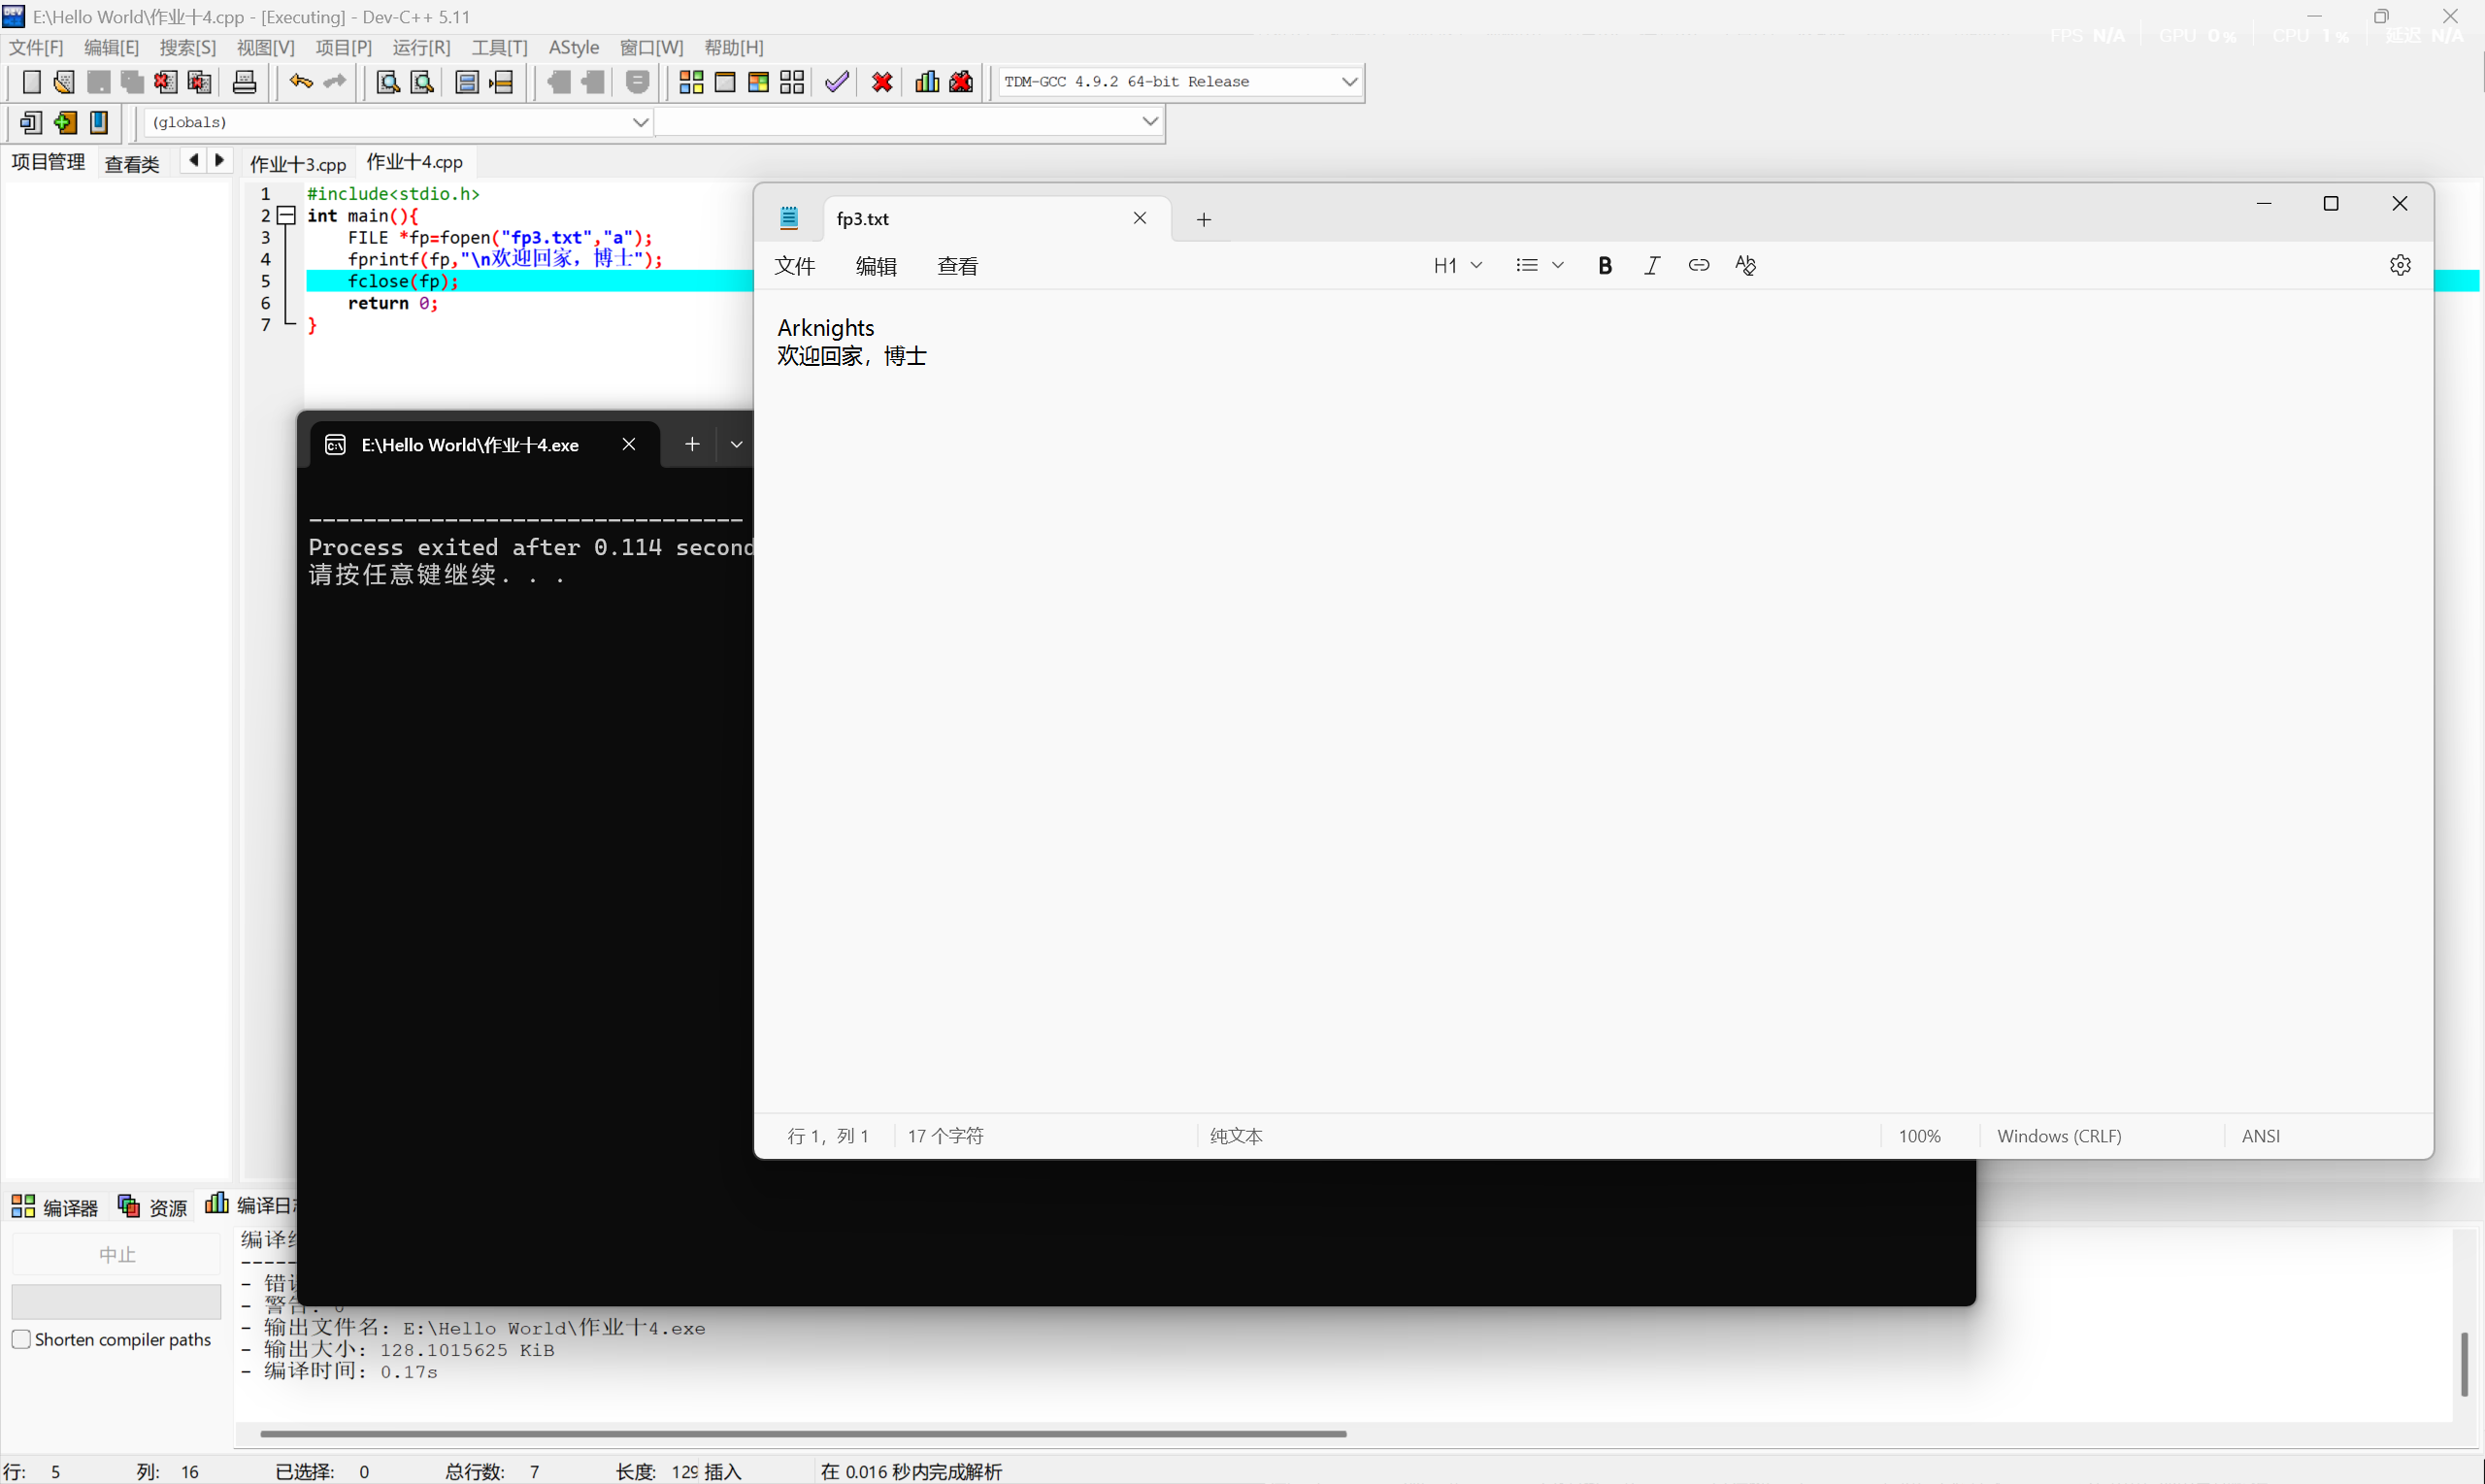This screenshot has height=1484, width=2485.
Task: Toggle Italic formatting in Notepad
Action: click(1651, 265)
